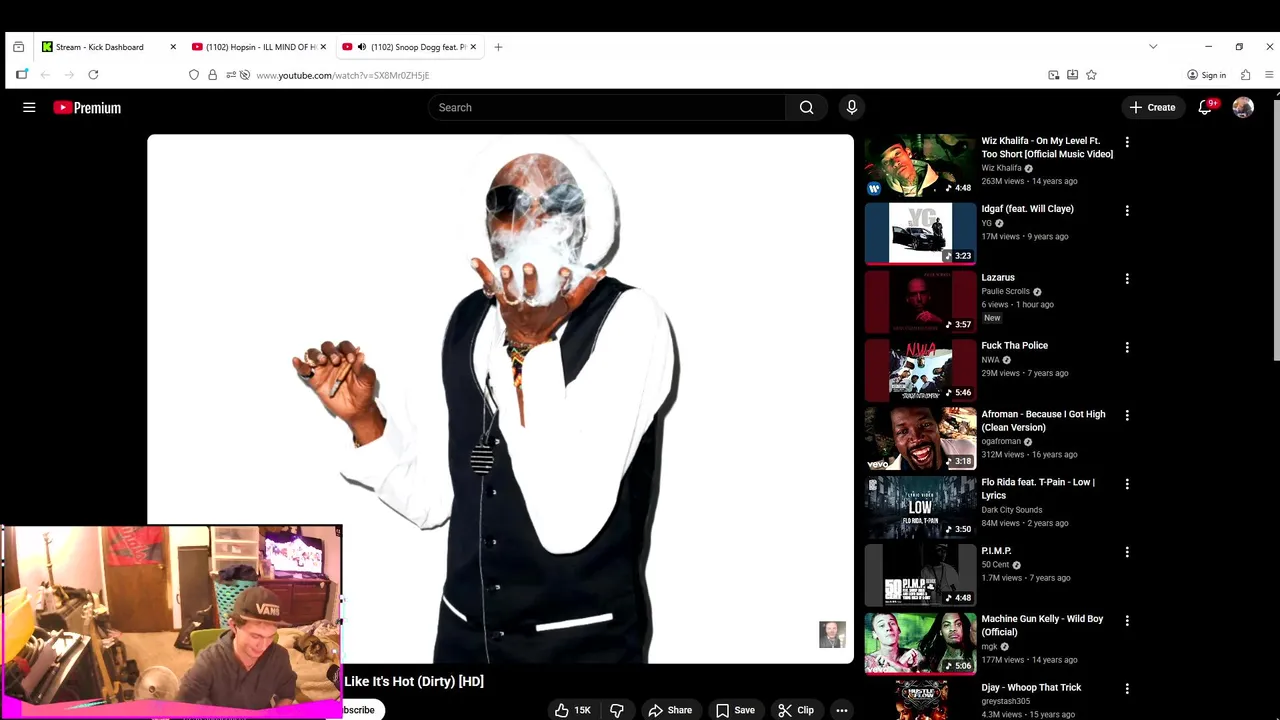This screenshot has height=720, width=1280.
Task: Open Djay - Whoop That Trick title
Action: (1031, 688)
